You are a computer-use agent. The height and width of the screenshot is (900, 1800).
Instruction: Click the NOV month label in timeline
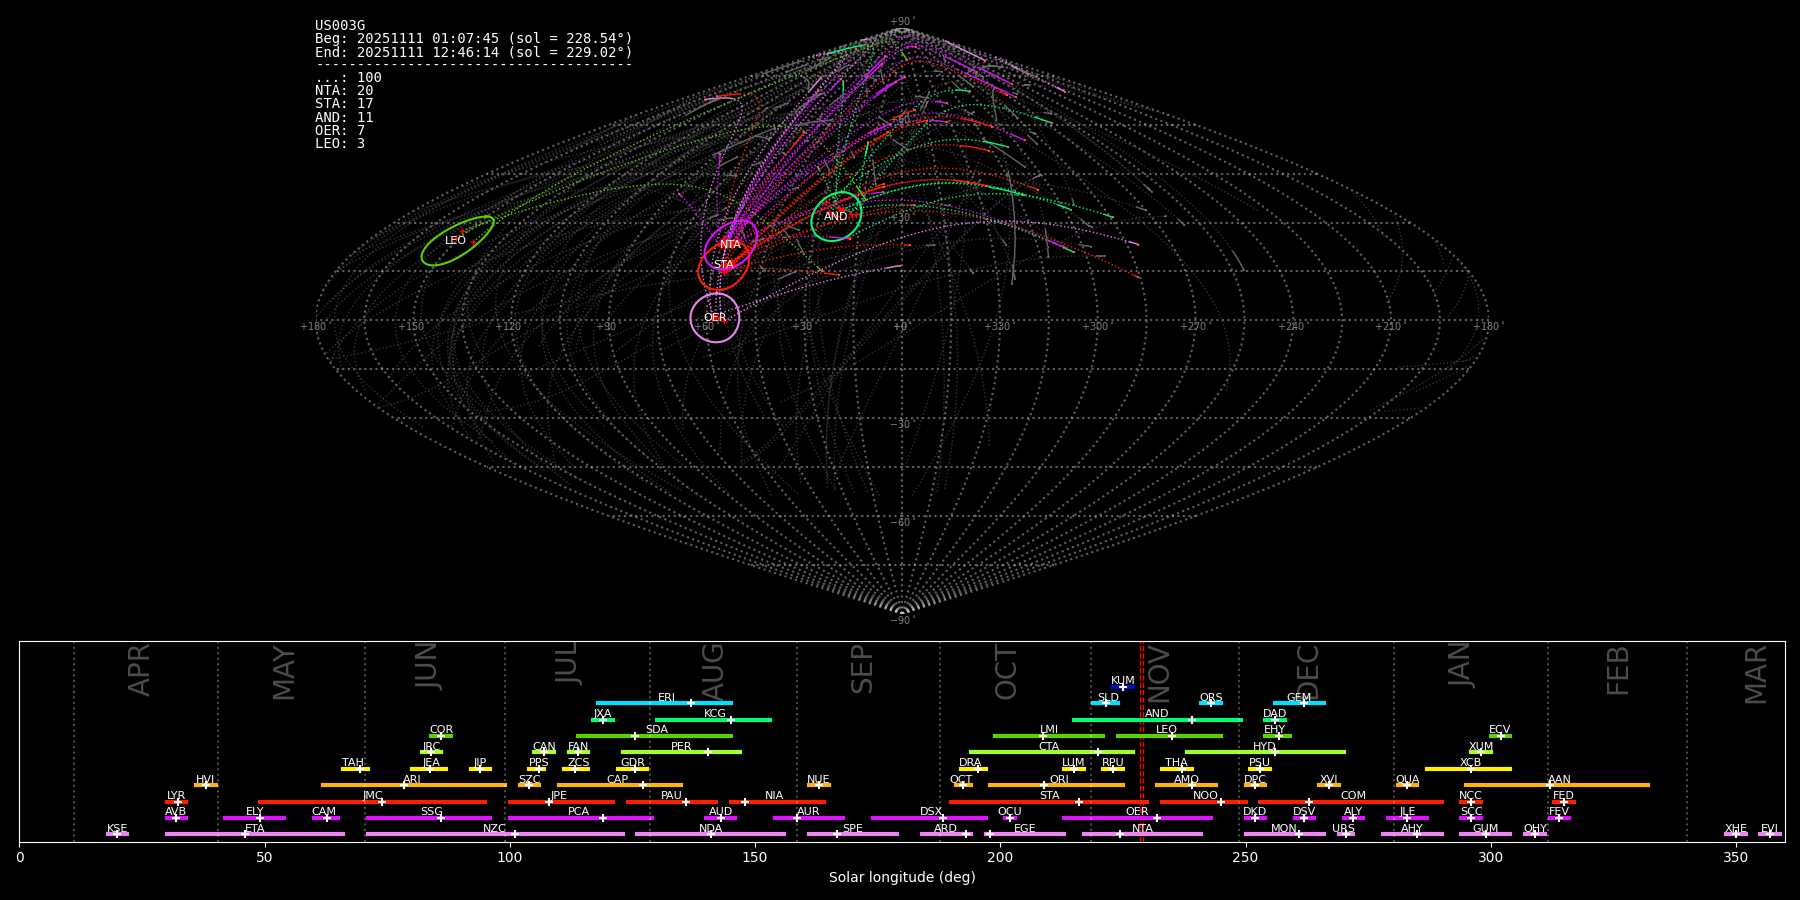coord(1158,672)
